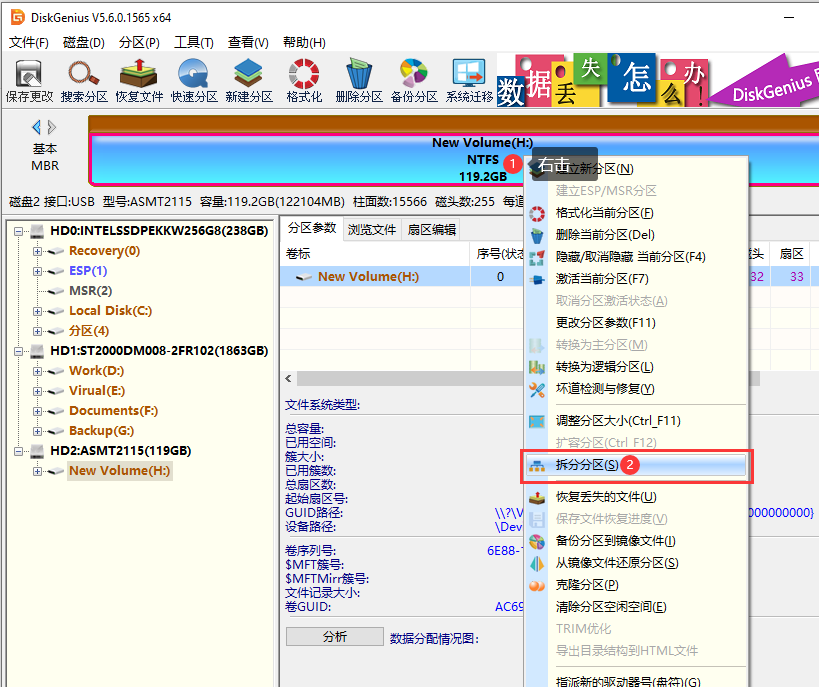819x687 pixels.
Task: Open the 磁盘(D) menu
Action: (84, 42)
